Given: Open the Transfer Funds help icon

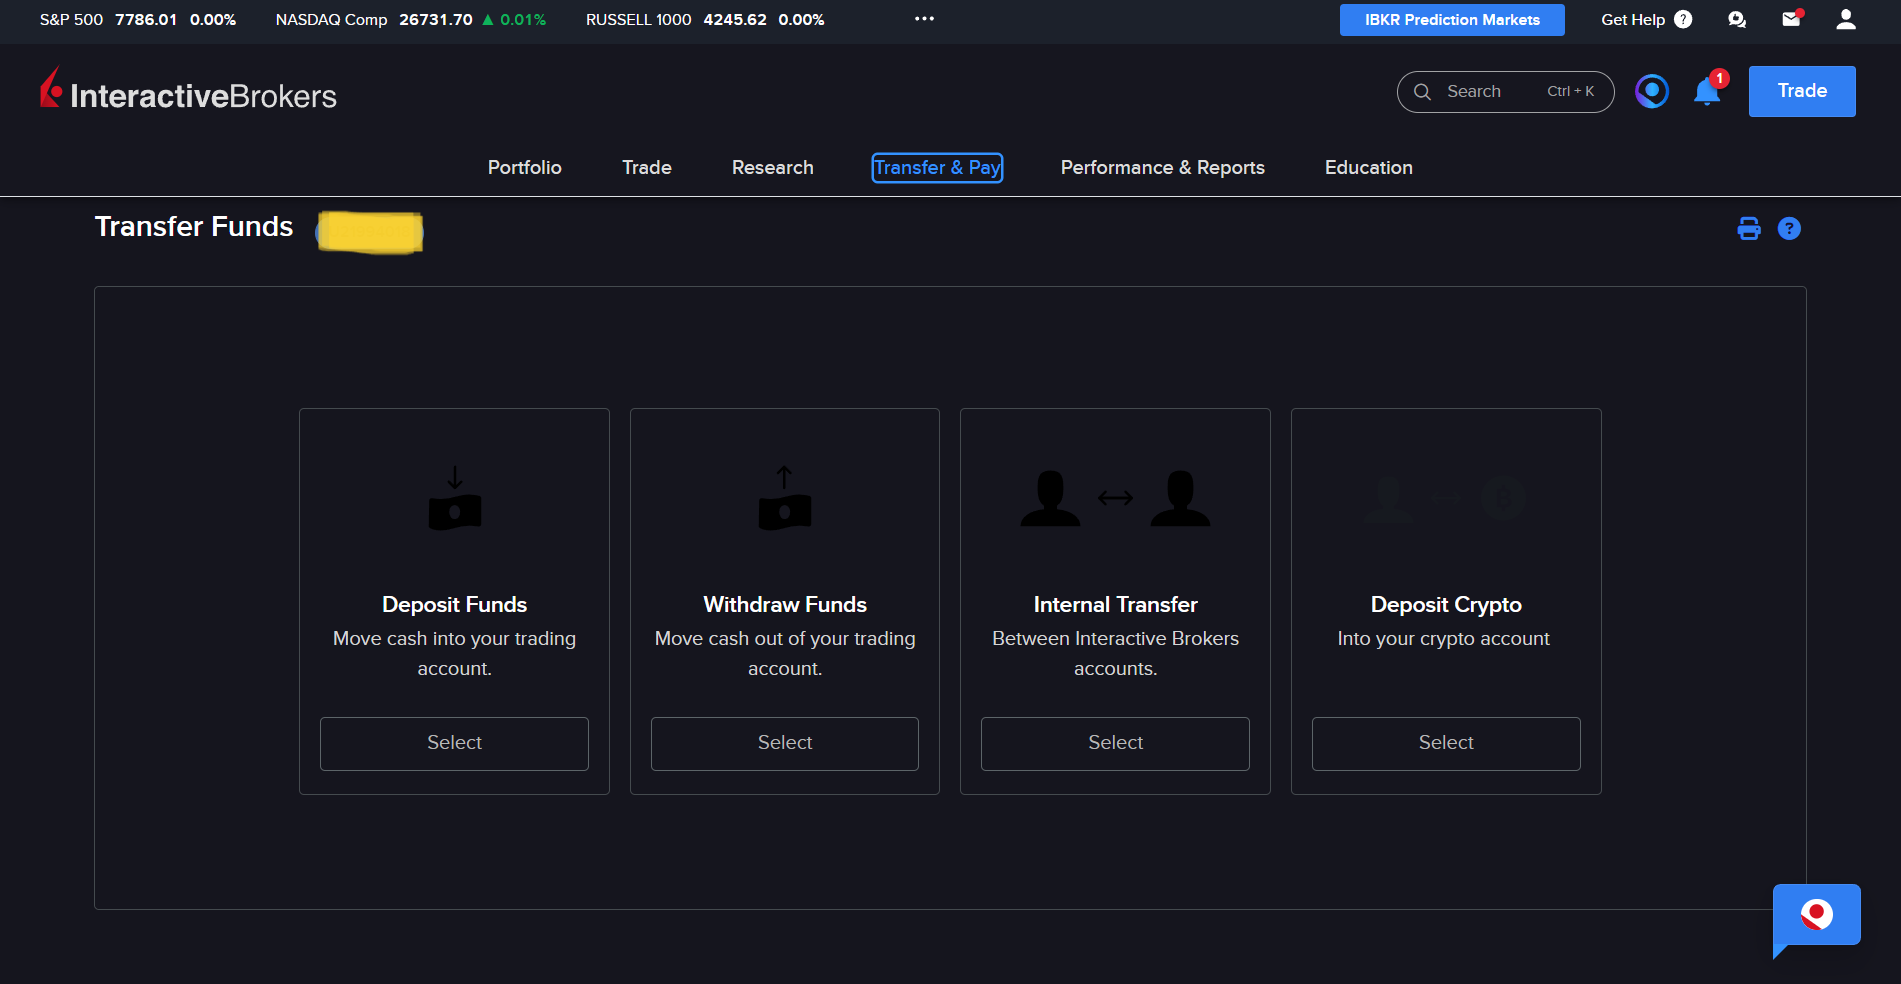Looking at the screenshot, I should (1789, 229).
